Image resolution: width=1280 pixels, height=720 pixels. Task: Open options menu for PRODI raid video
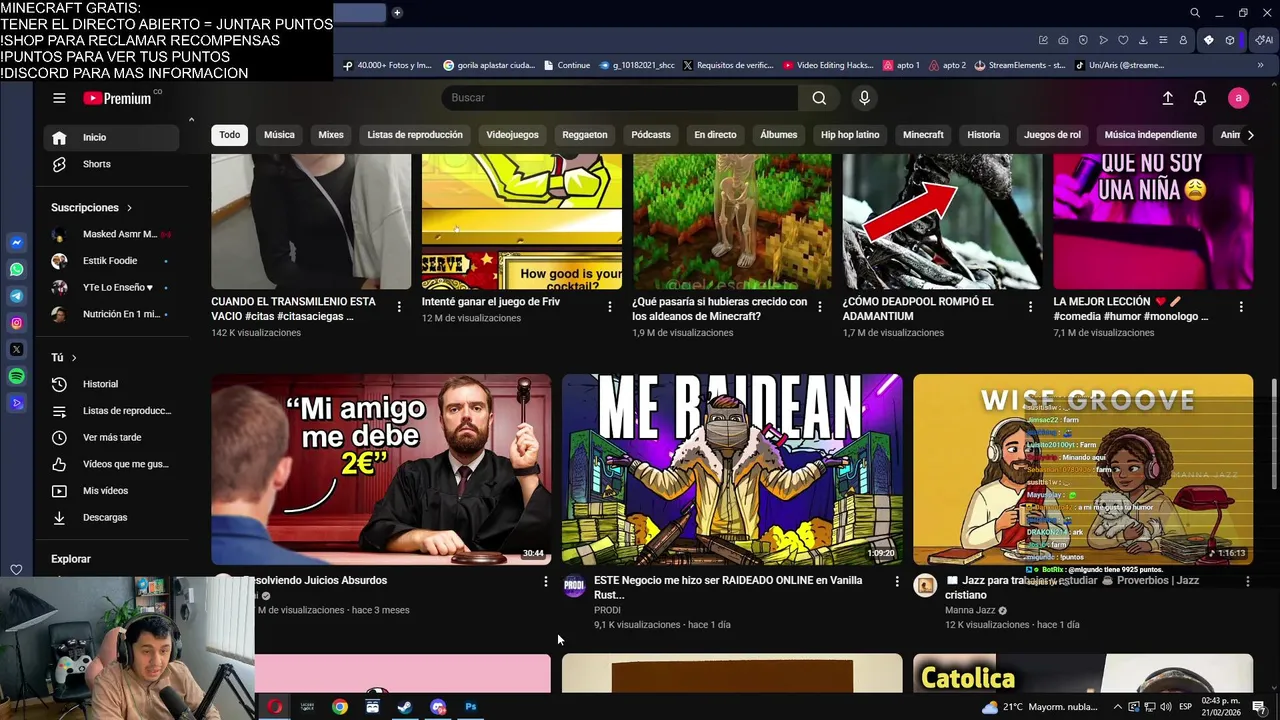(x=896, y=581)
